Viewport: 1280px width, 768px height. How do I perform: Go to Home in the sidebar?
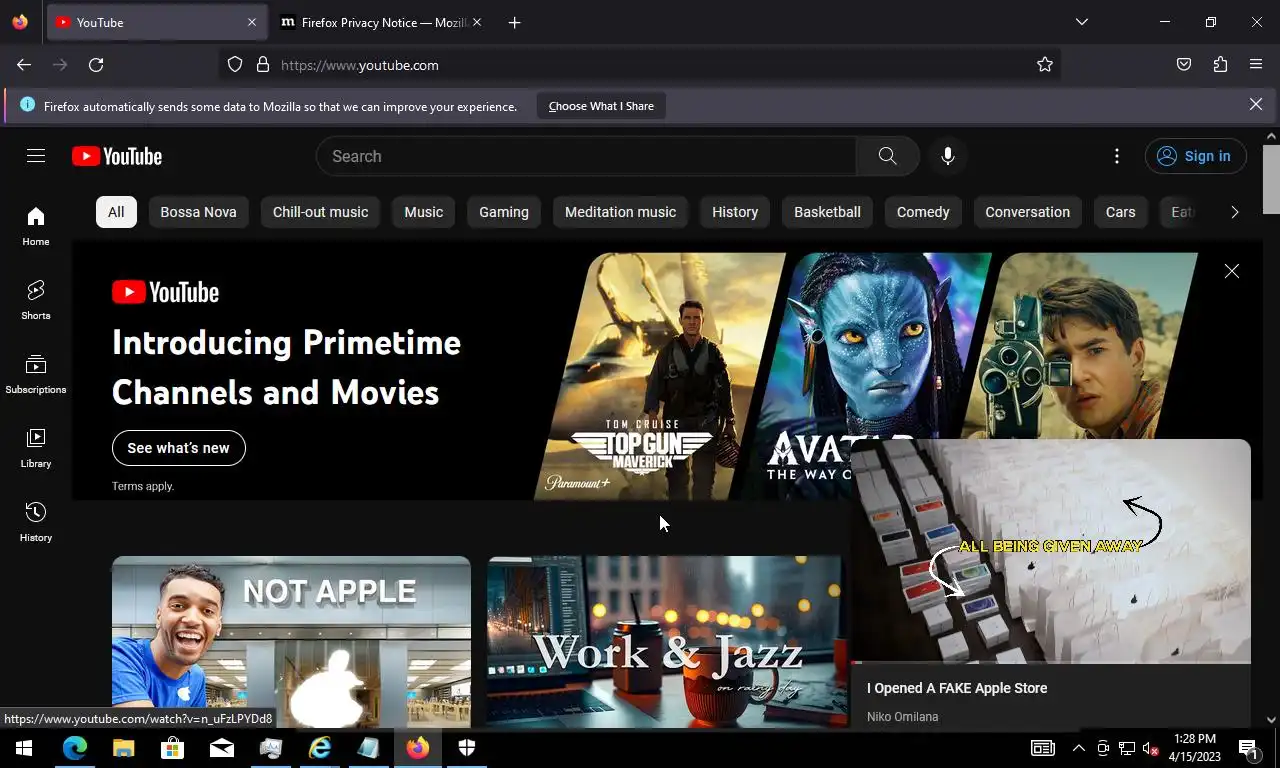(36, 226)
